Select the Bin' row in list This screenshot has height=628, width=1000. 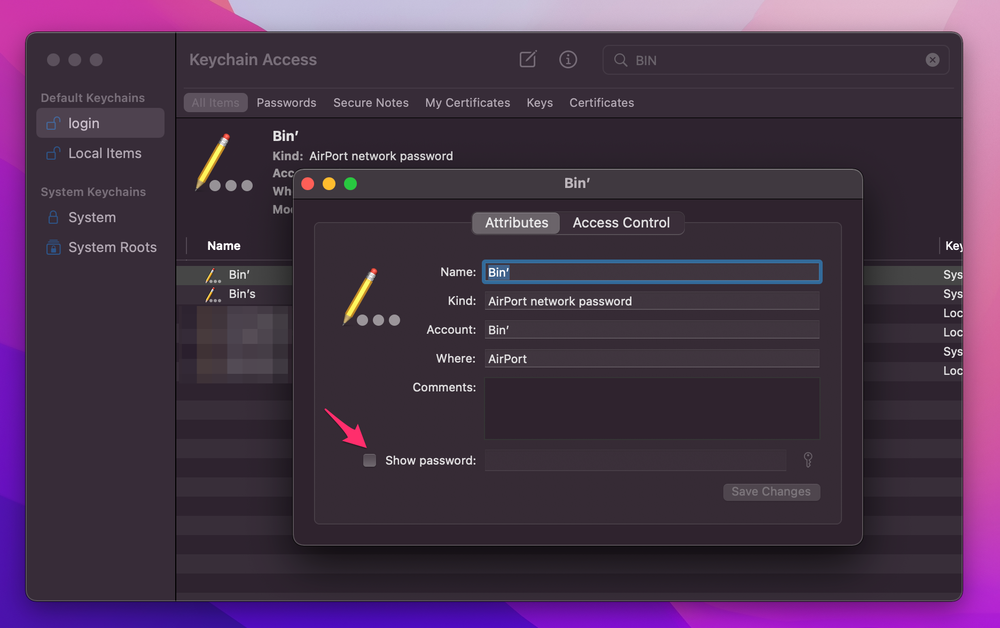coord(235,274)
